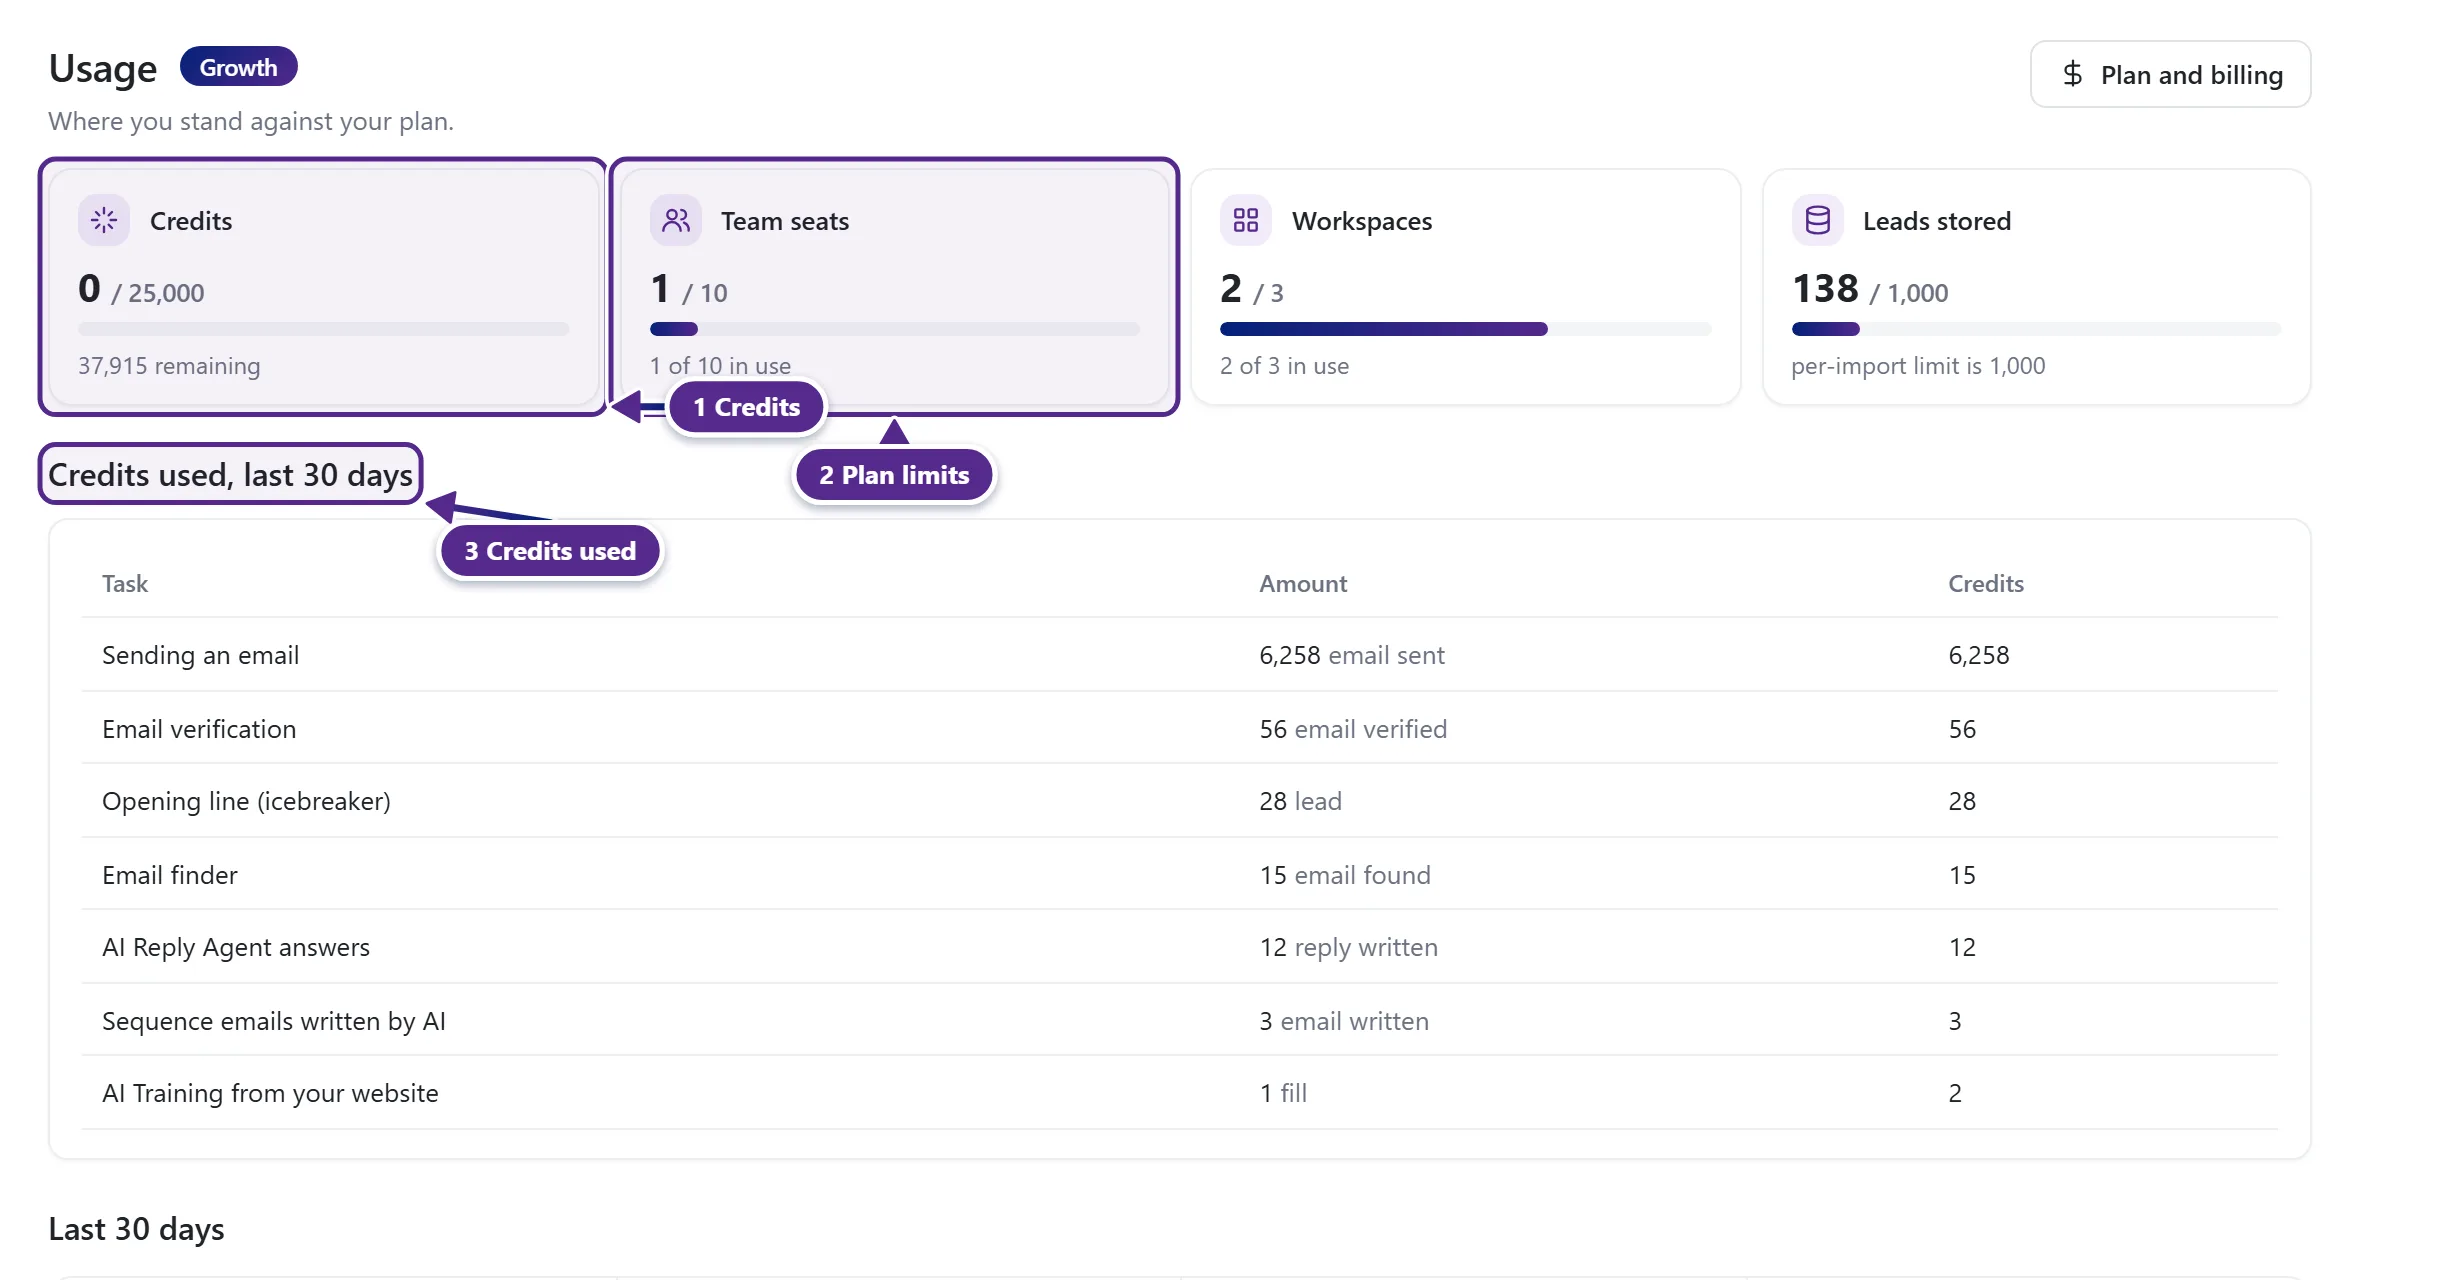2440x1280 pixels.
Task: Click "per-import limit is 1,000" text
Action: click(x=1918, y=366)
